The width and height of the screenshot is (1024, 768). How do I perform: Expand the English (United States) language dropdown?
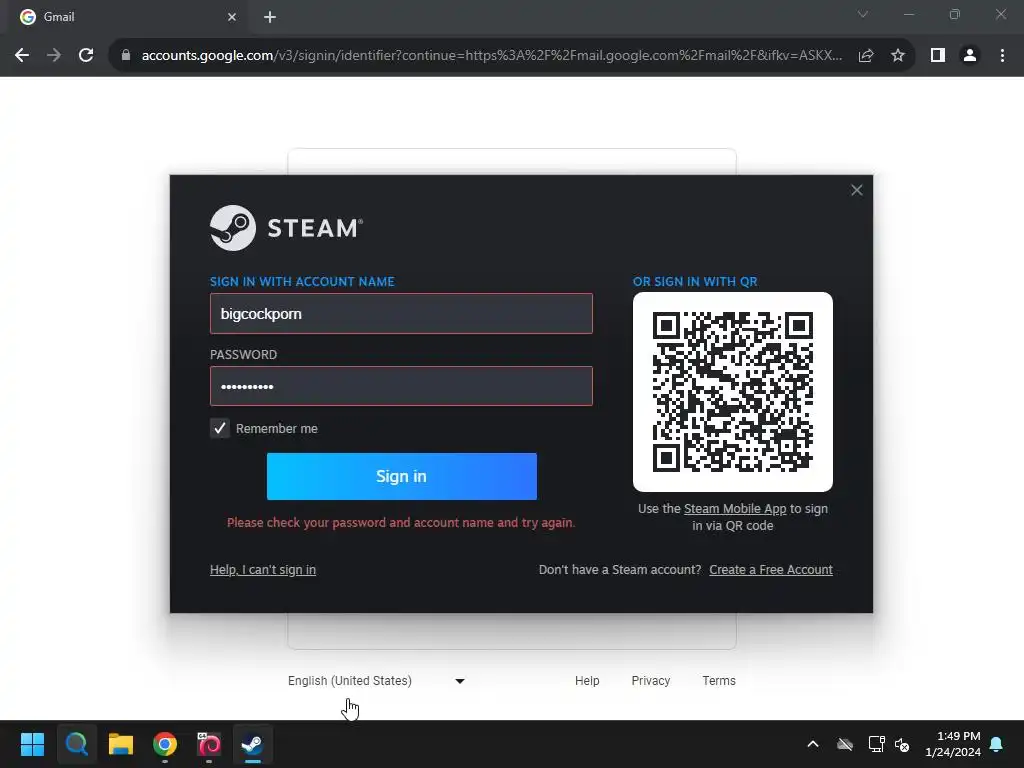[377, 680]
